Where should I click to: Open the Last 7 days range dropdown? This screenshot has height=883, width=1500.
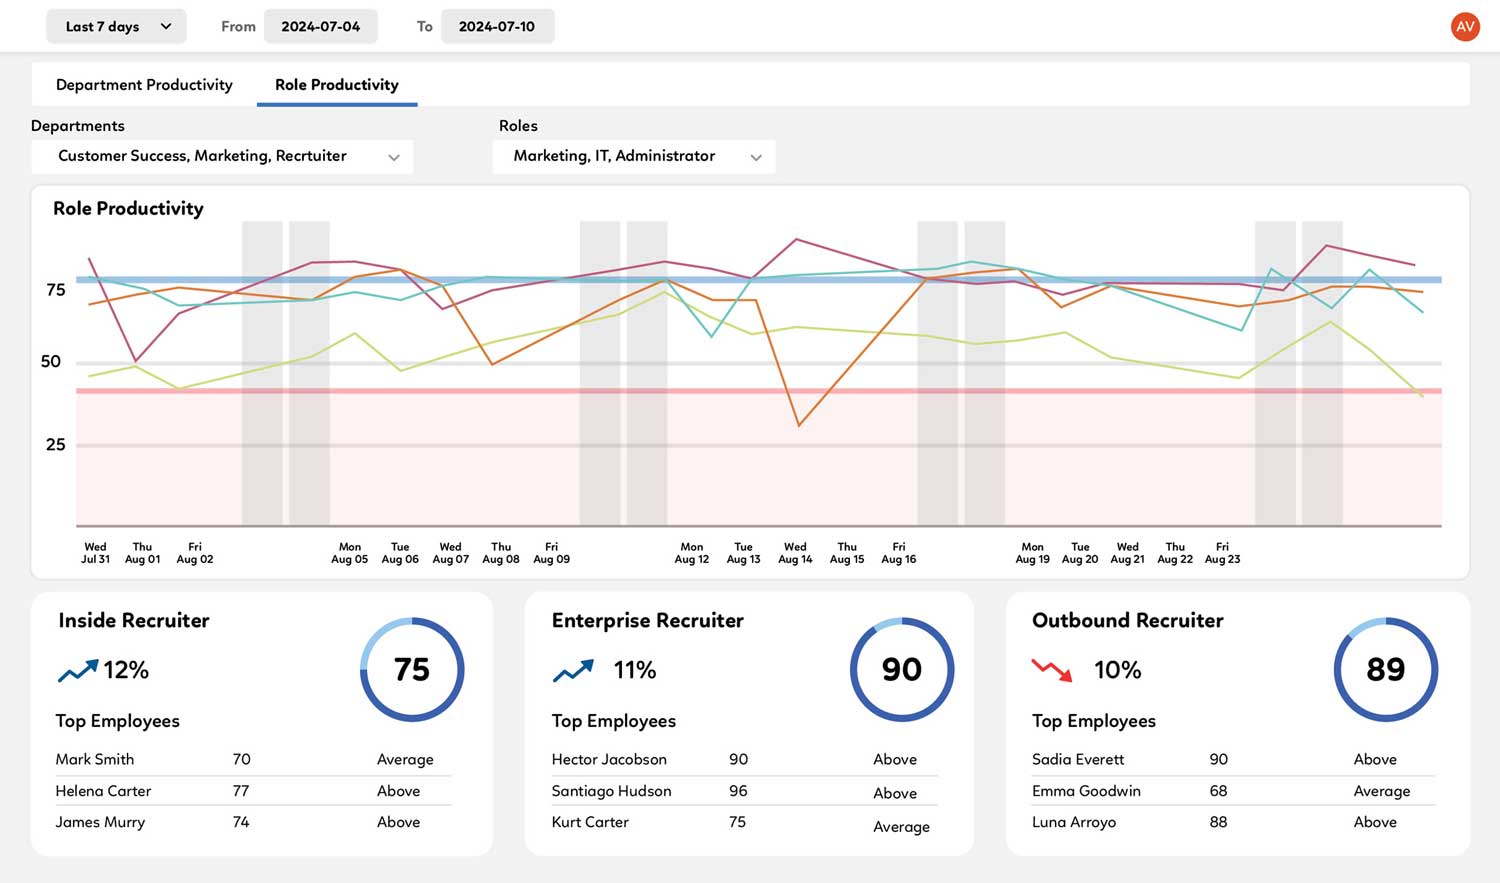116,27
